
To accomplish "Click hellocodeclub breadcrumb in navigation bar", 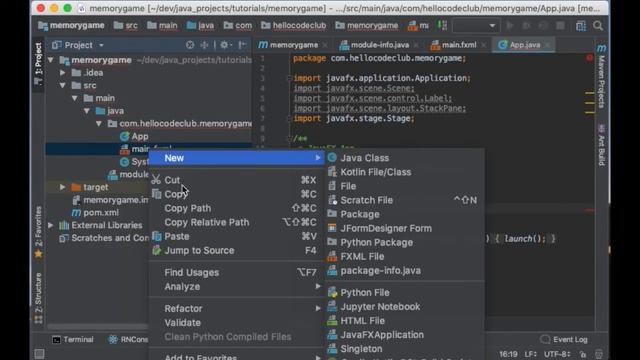I will pyautogui.click(x=294, y=26).
